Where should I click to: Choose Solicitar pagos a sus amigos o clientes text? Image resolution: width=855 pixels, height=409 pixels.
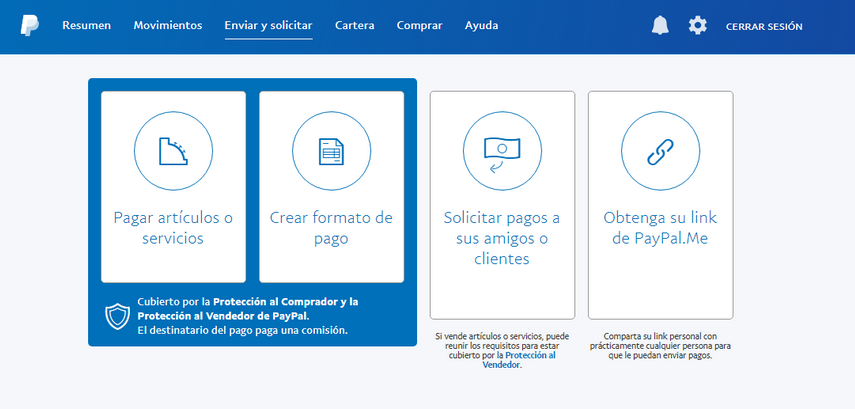502,238
